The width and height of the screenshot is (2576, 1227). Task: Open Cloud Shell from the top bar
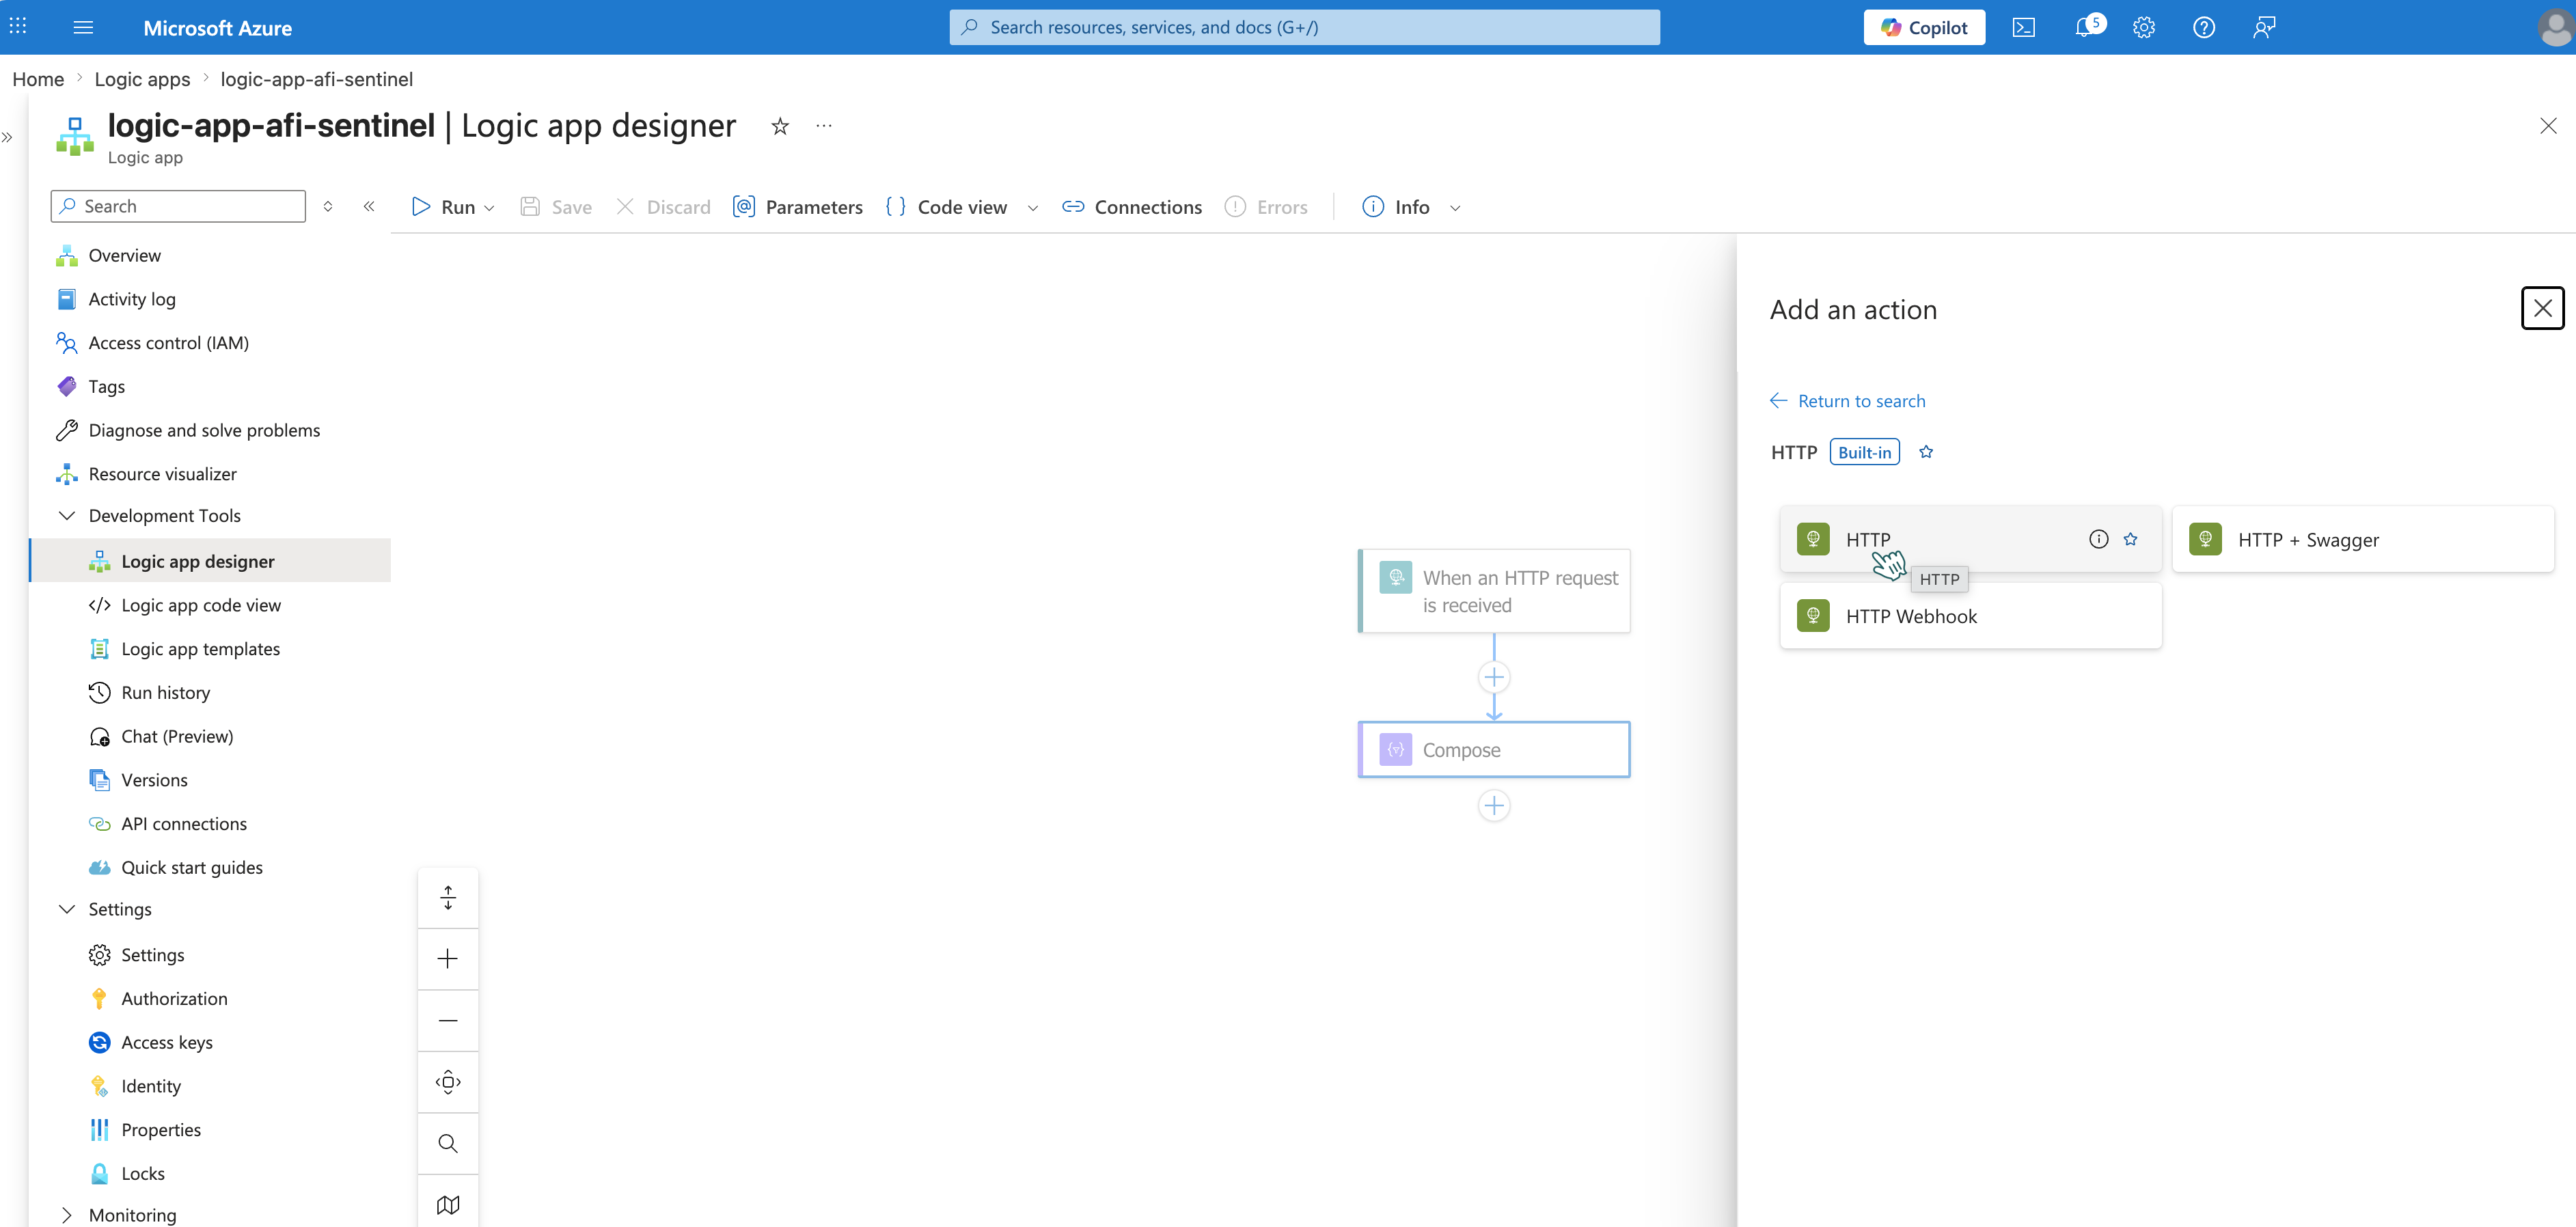[2023, 27]
